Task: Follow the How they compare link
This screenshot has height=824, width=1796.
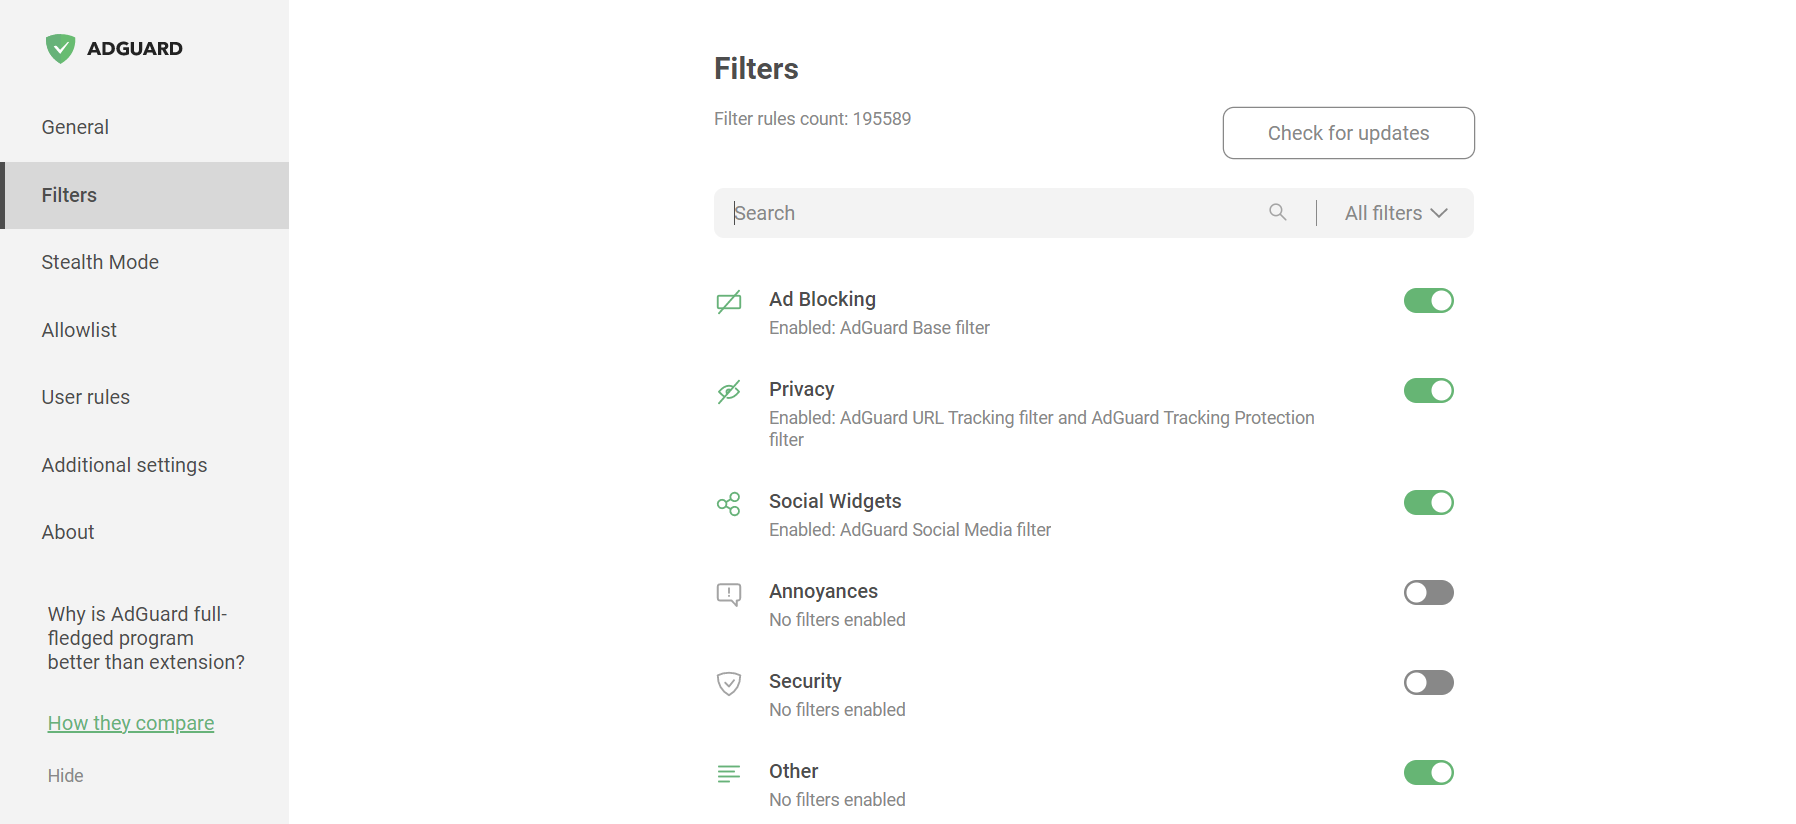Action: pyautogui.click(x=131, y=723)
